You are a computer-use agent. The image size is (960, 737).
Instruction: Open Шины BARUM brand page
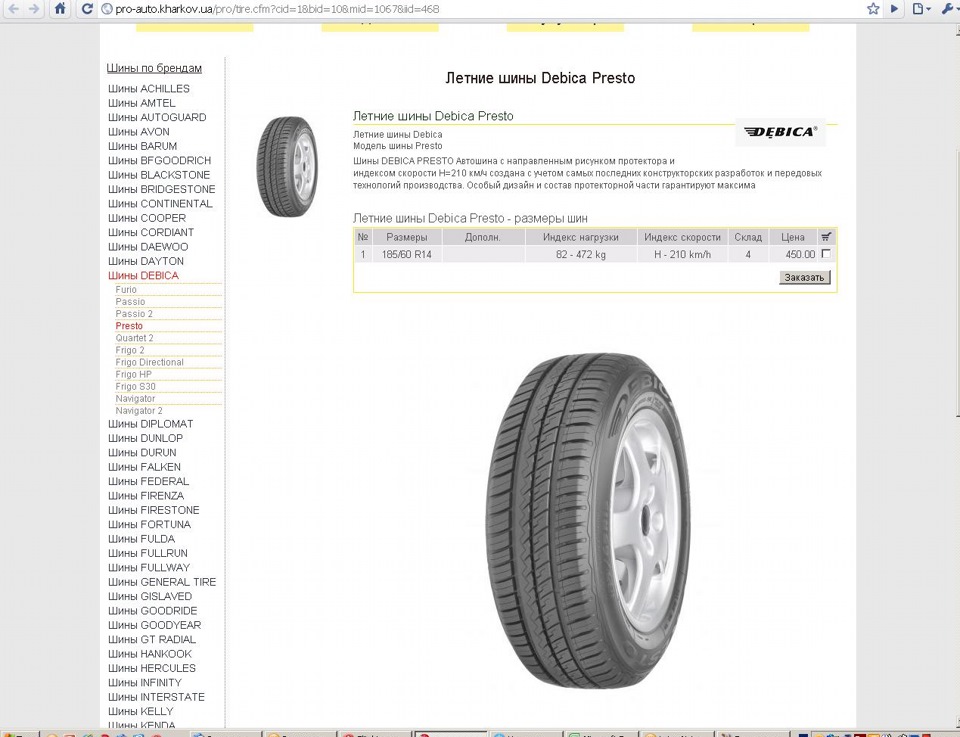(x=142, y=146)
